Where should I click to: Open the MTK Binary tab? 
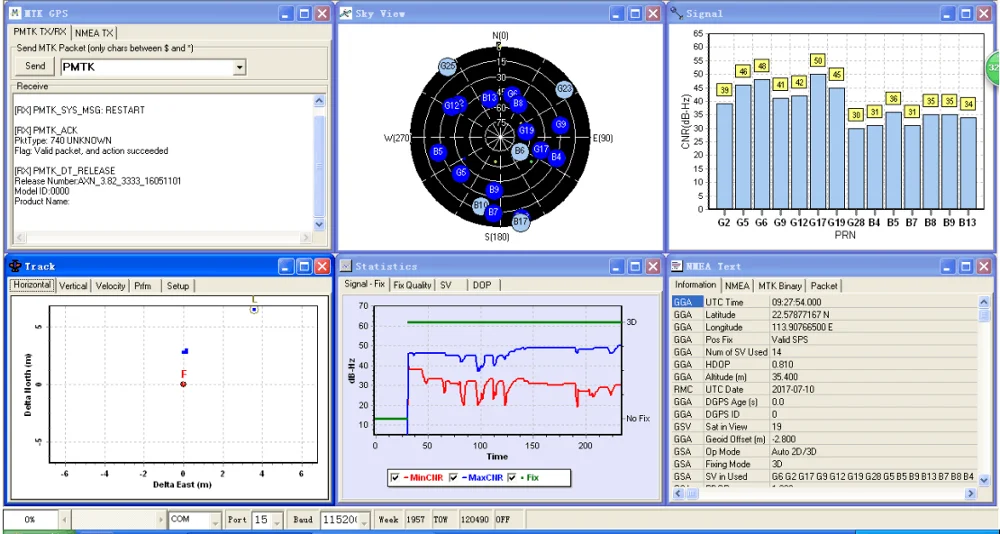(x=780, y=286)
